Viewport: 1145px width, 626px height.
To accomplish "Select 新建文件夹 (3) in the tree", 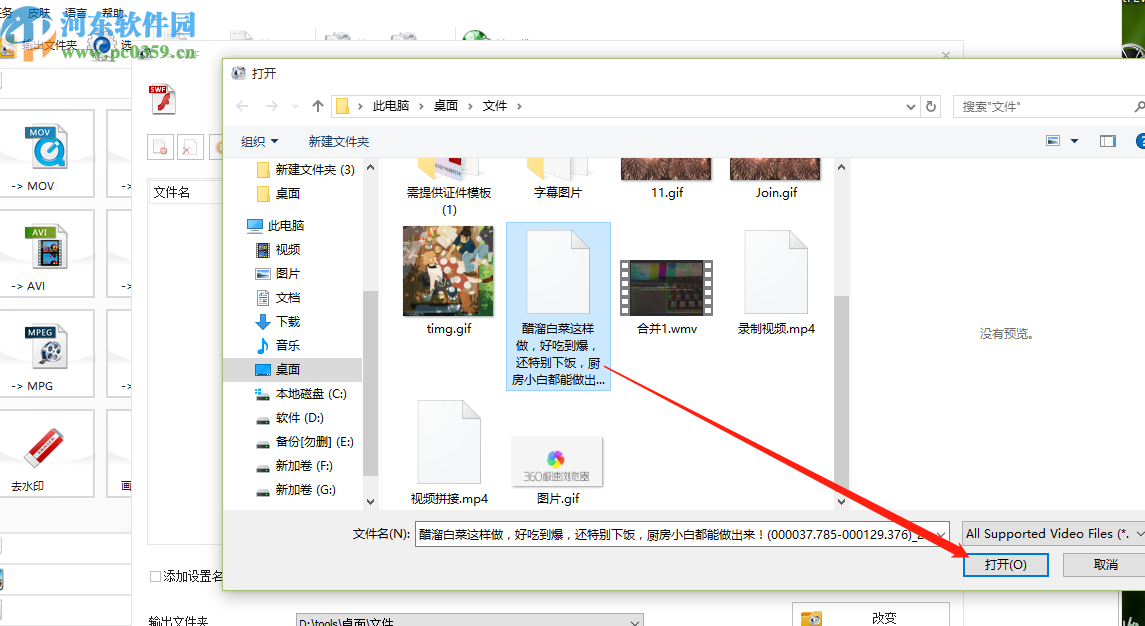I will point(305,169).
